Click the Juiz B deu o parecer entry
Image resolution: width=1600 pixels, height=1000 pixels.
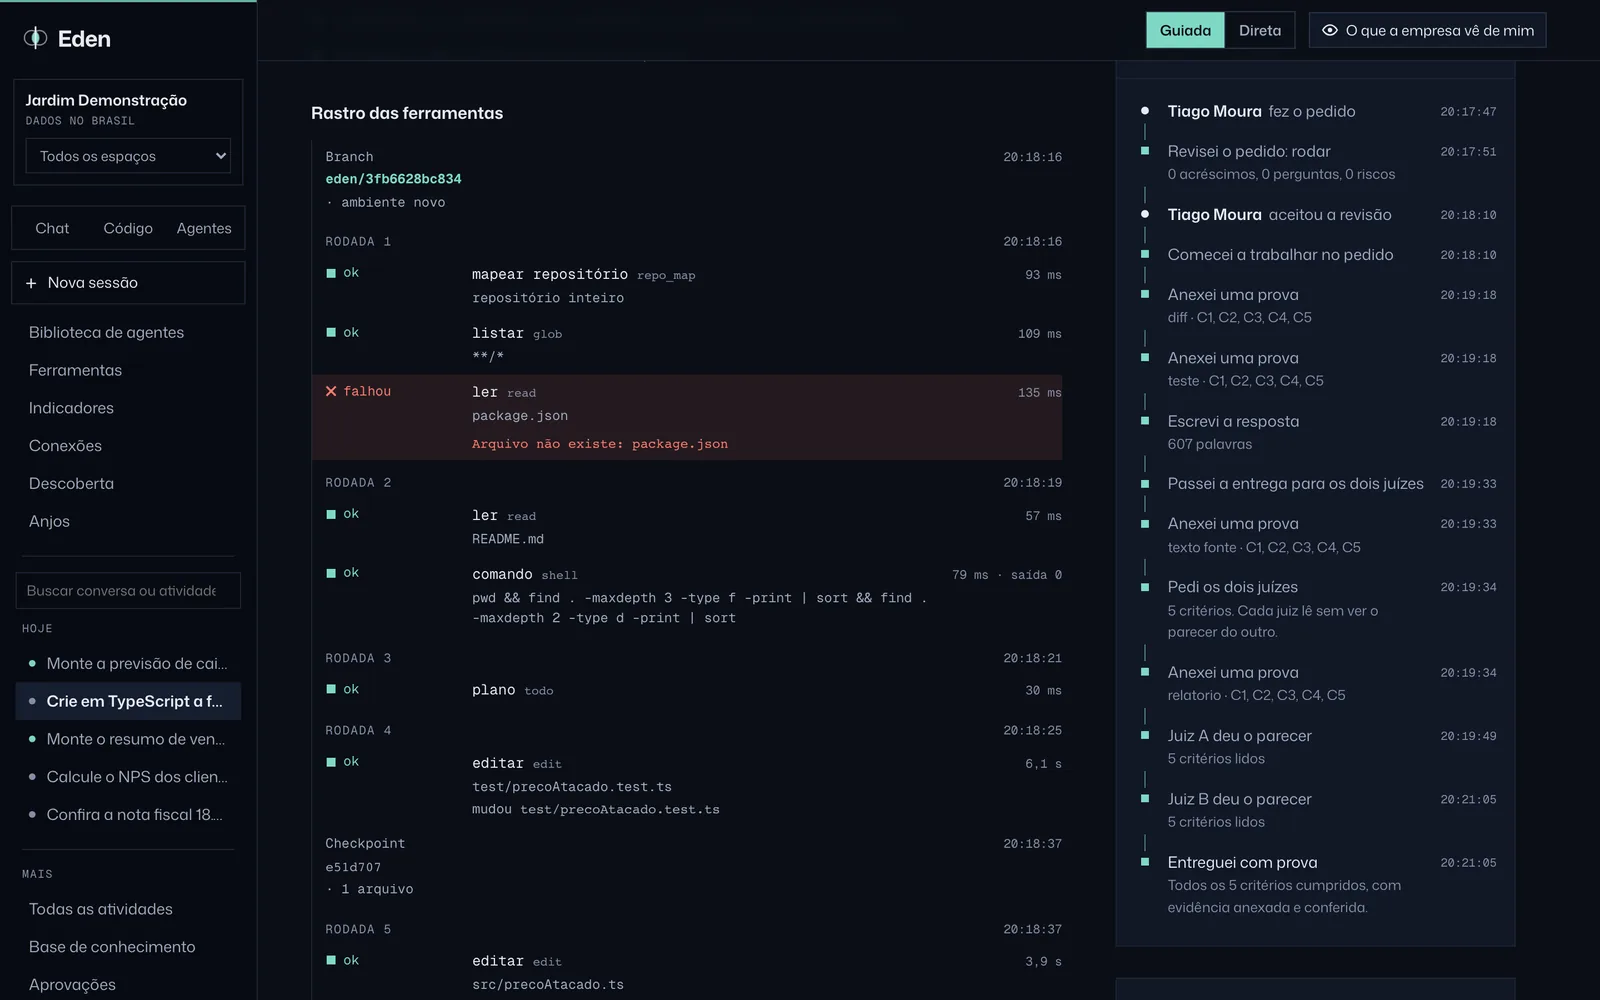pos(1239,799)
